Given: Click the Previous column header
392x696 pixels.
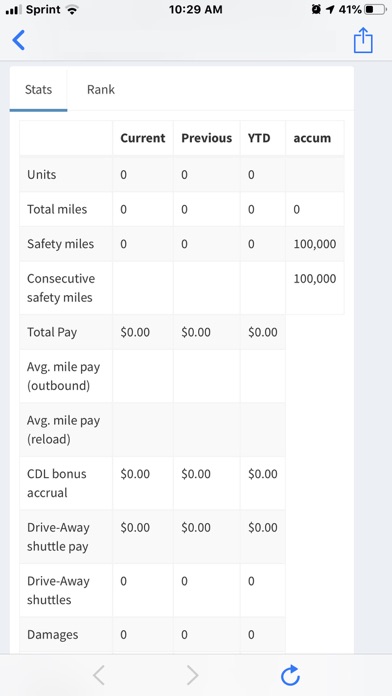Looking at the screenshot, I should coord(206,138).
